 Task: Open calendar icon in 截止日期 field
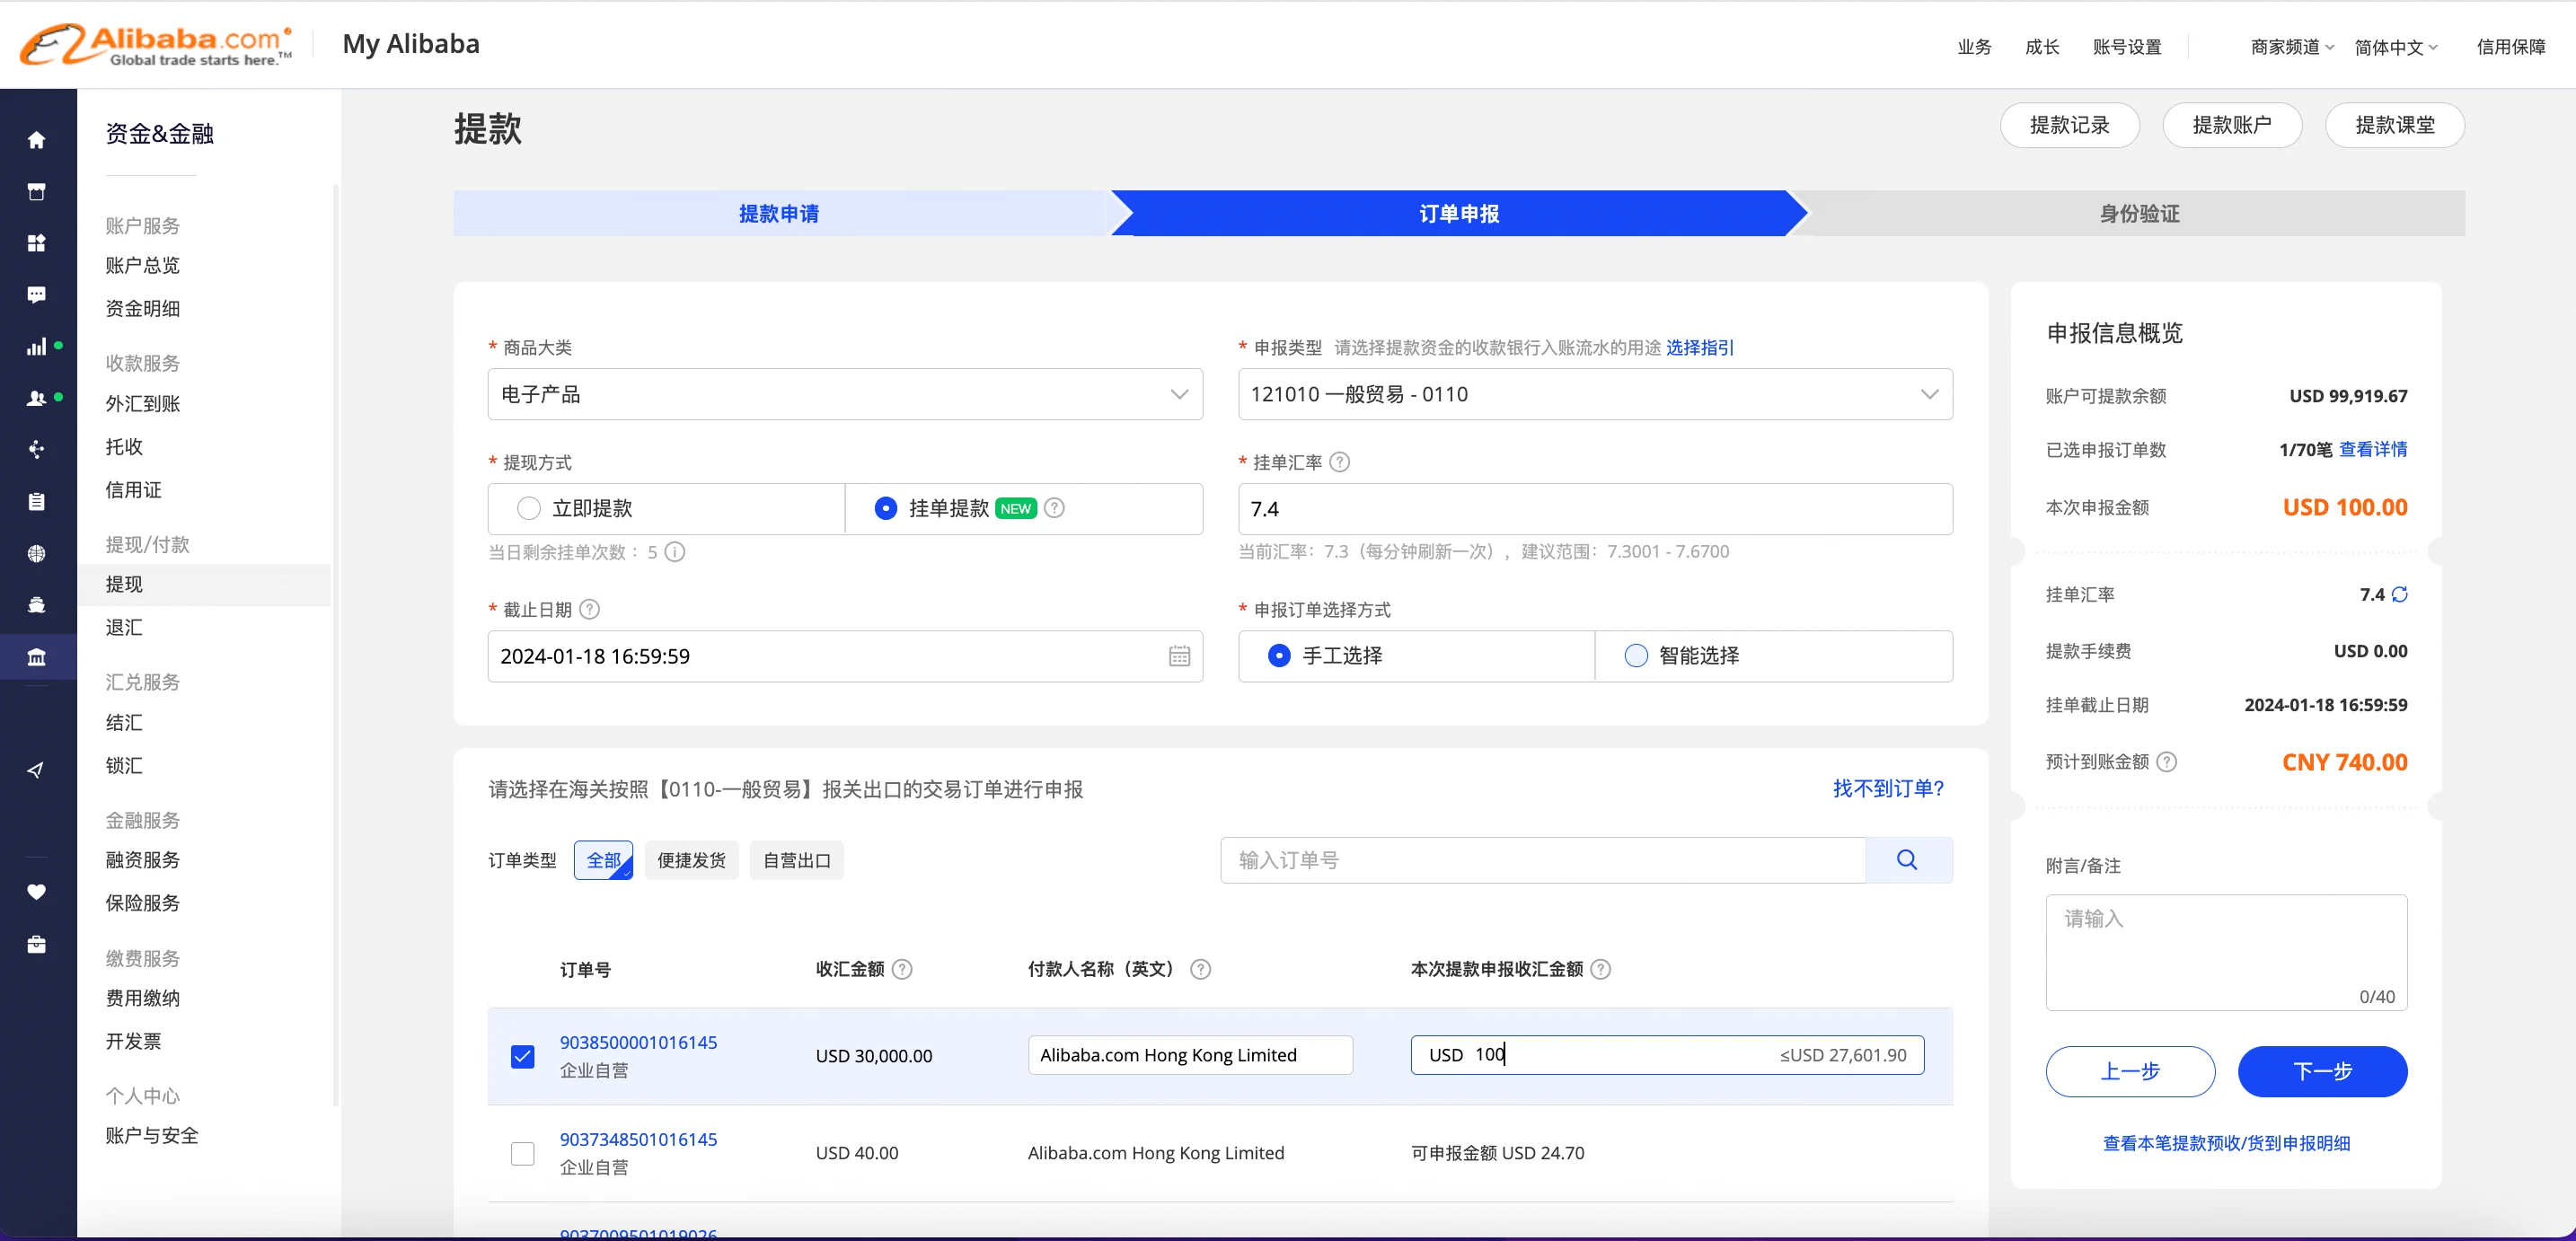[x=1179, y=656]
